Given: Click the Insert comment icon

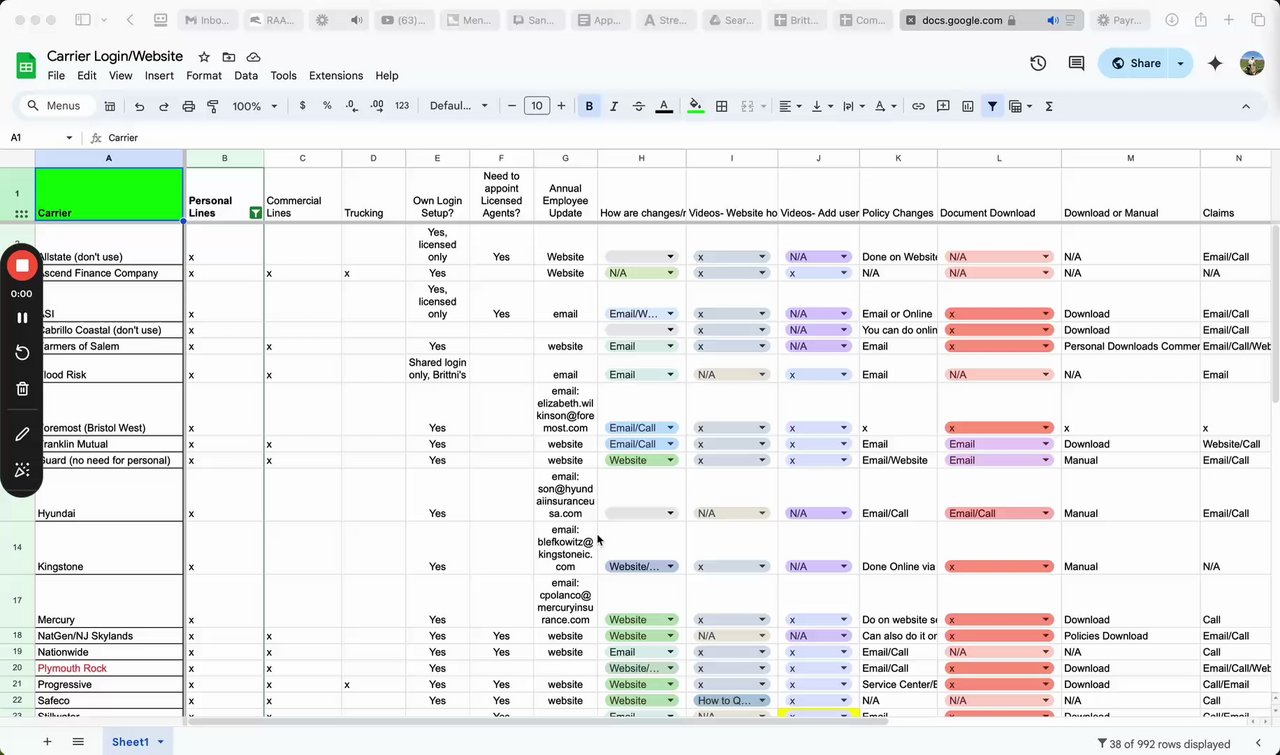Looking at the screenshot, I should tap(943, 106).
